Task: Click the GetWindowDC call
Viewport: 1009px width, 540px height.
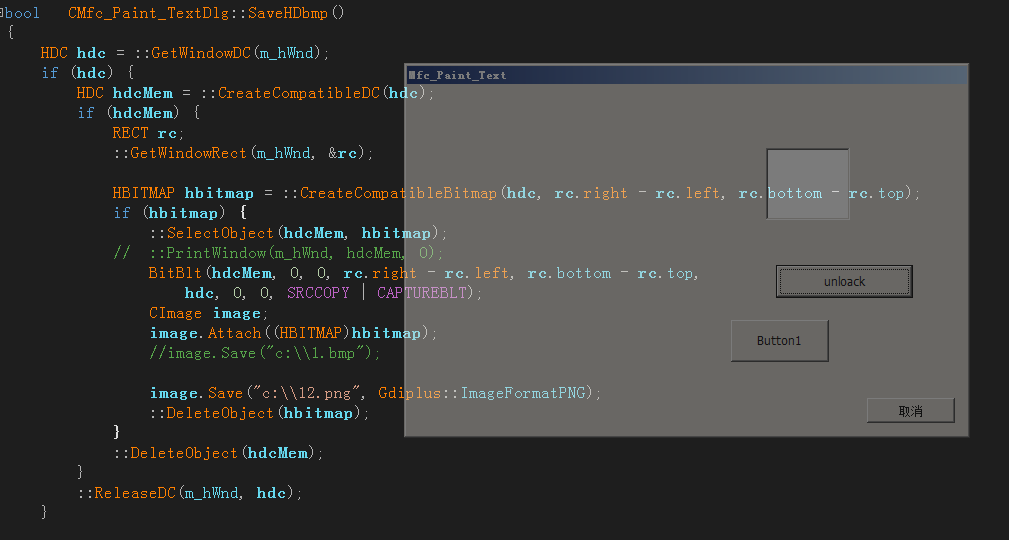Action: 201,53
